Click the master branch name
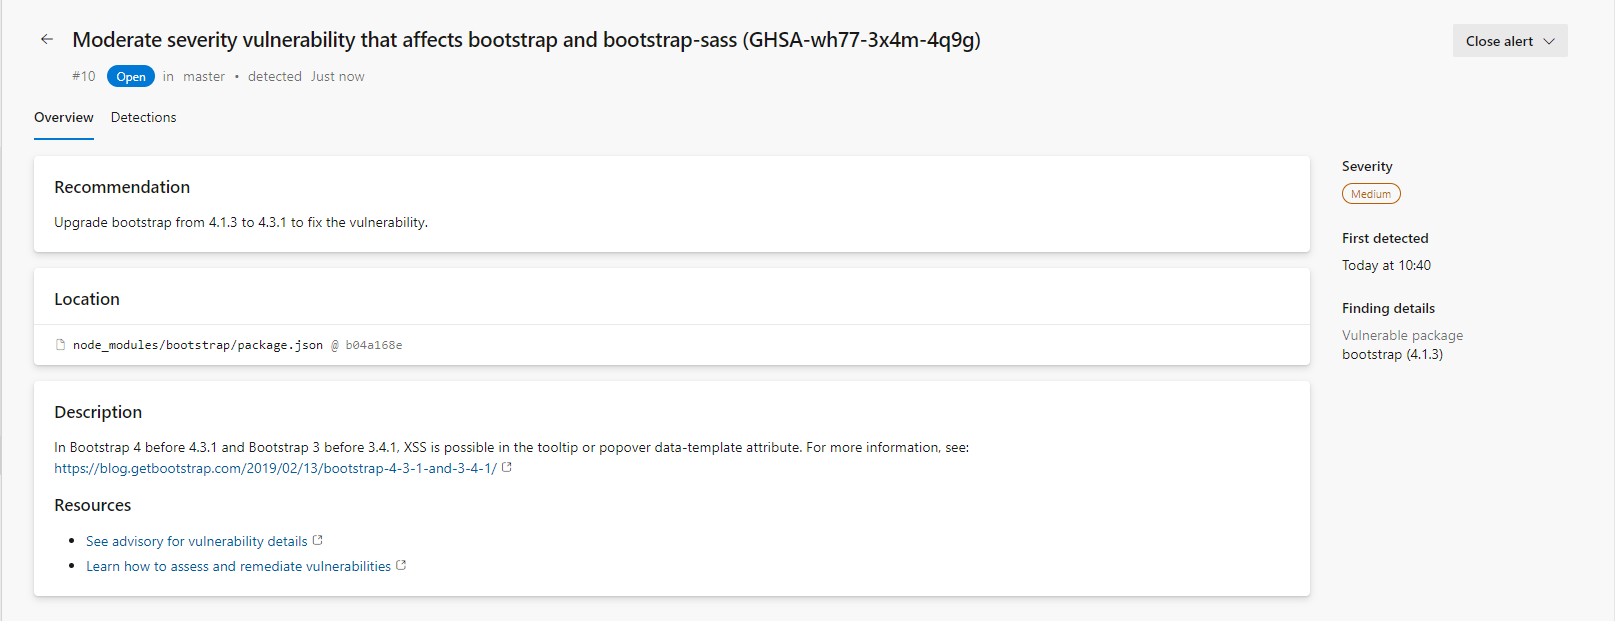Image resolution: width=1615 pixels, height=621 pixels. pos(204,77)
